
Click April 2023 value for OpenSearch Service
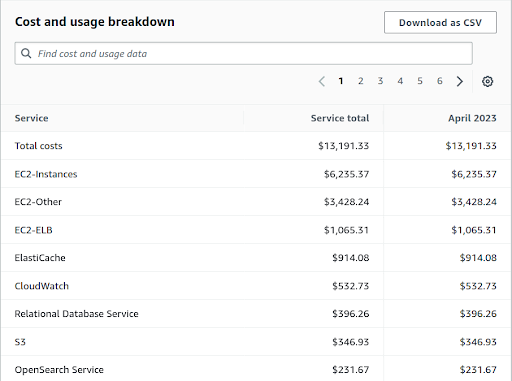coord(478,370)
